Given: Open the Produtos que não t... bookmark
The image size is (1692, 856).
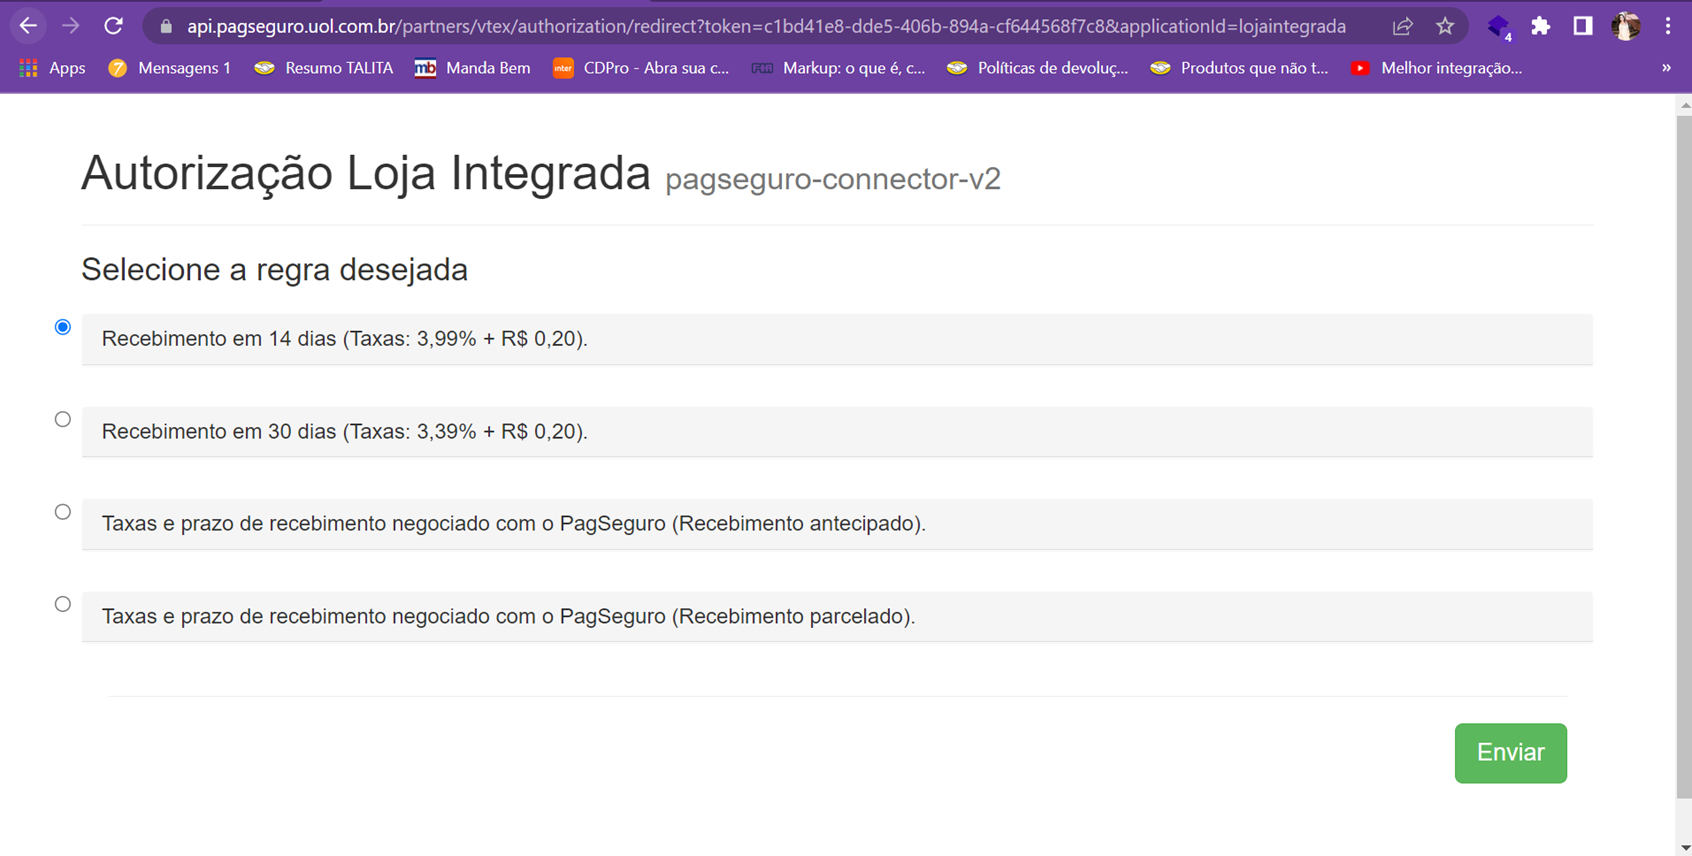Looking at the screenshot, I should coord(1239,68).
